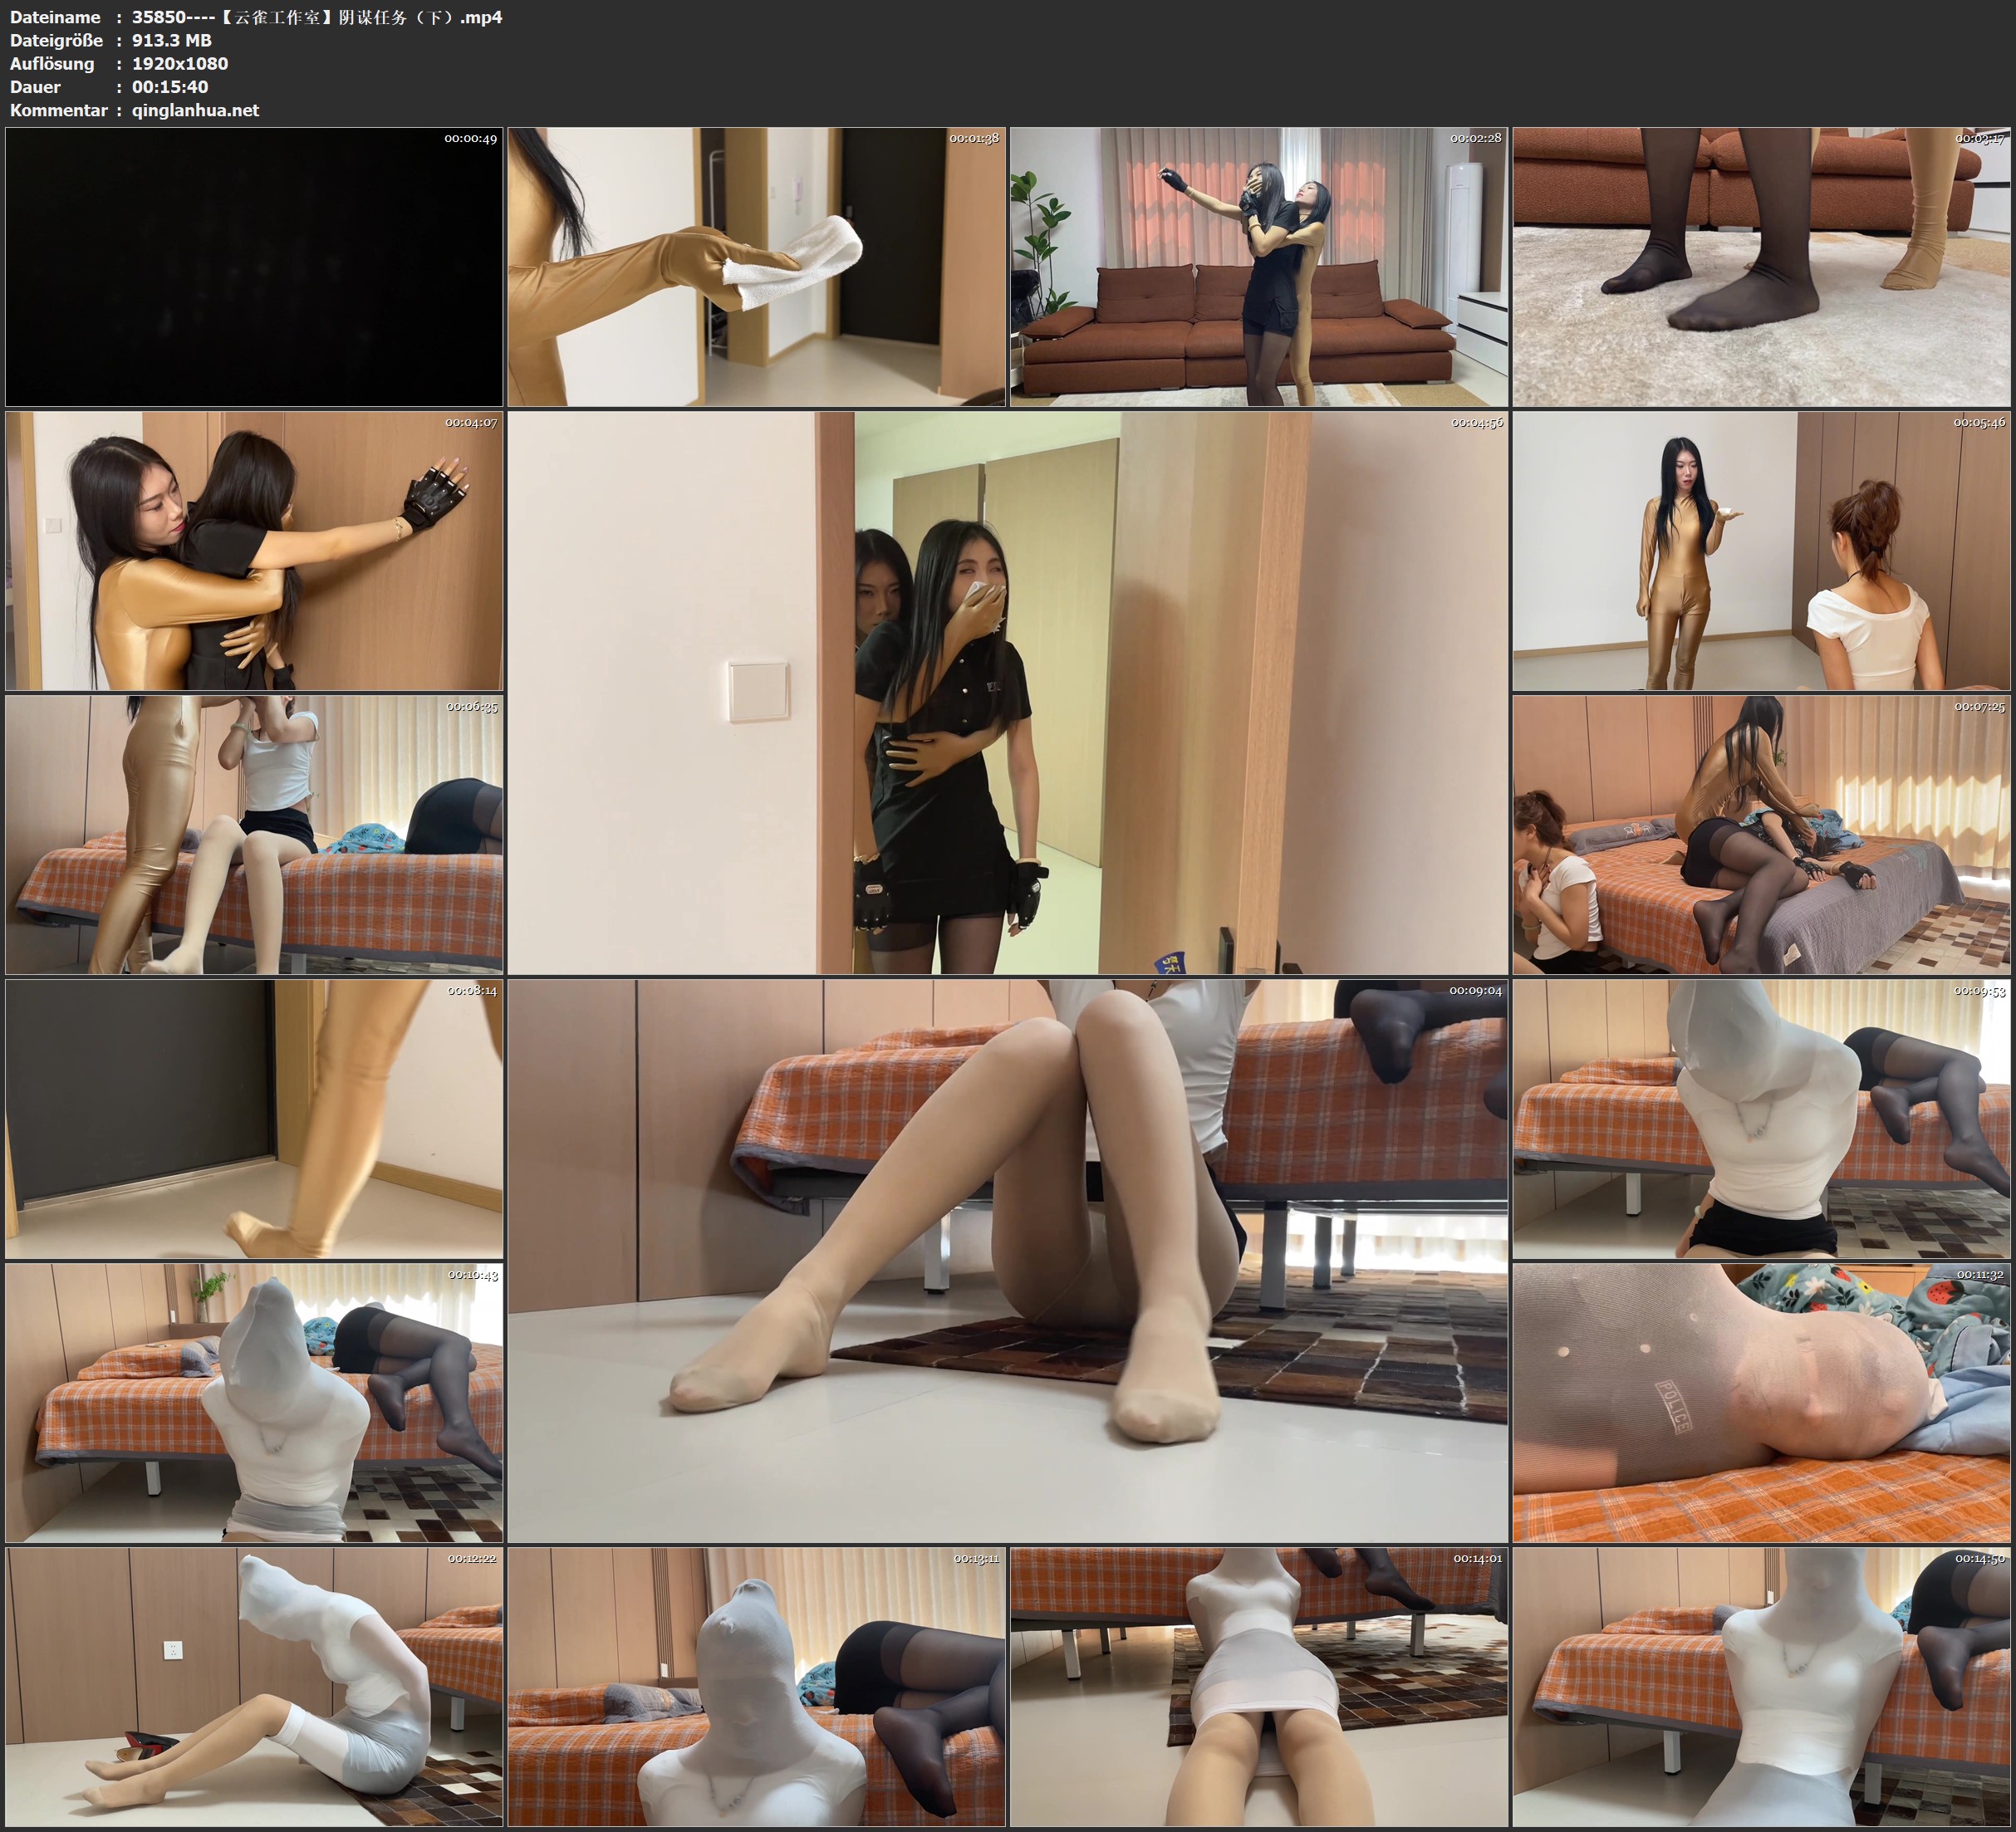Click the qinglanhua.net comment text

[195, 110]
